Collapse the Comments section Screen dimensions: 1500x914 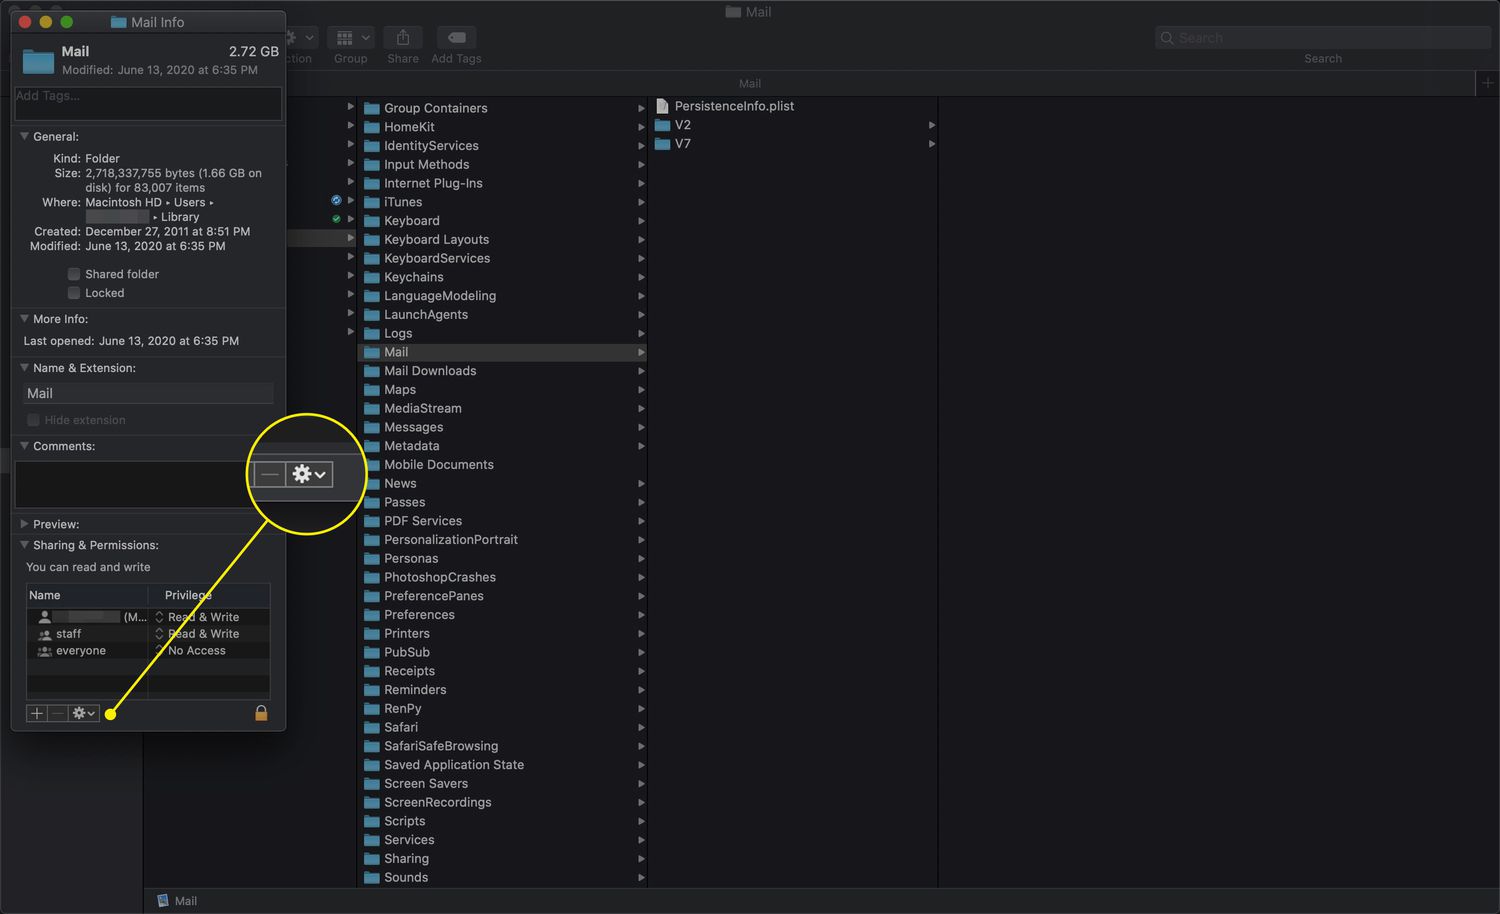pos(24,446)
